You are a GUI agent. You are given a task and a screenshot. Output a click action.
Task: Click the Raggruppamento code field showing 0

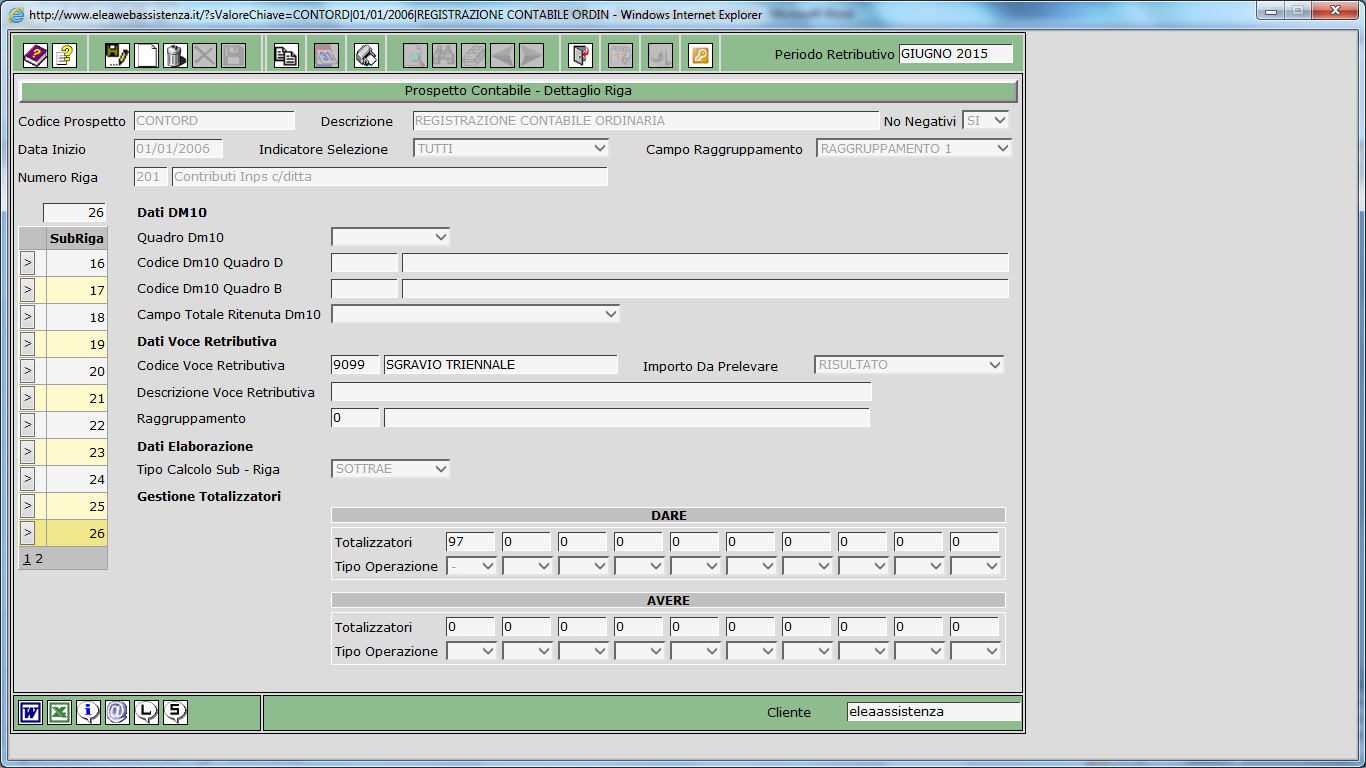355,418
